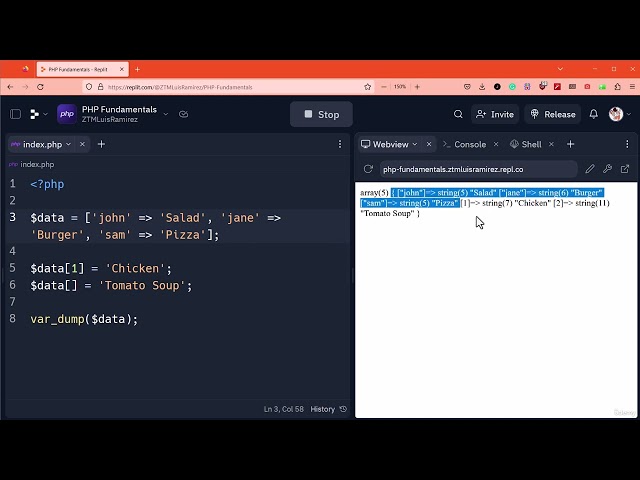This screenshot has height=480, width=640.
Task: Click the lock site-security icon
Action: (100, 87)
